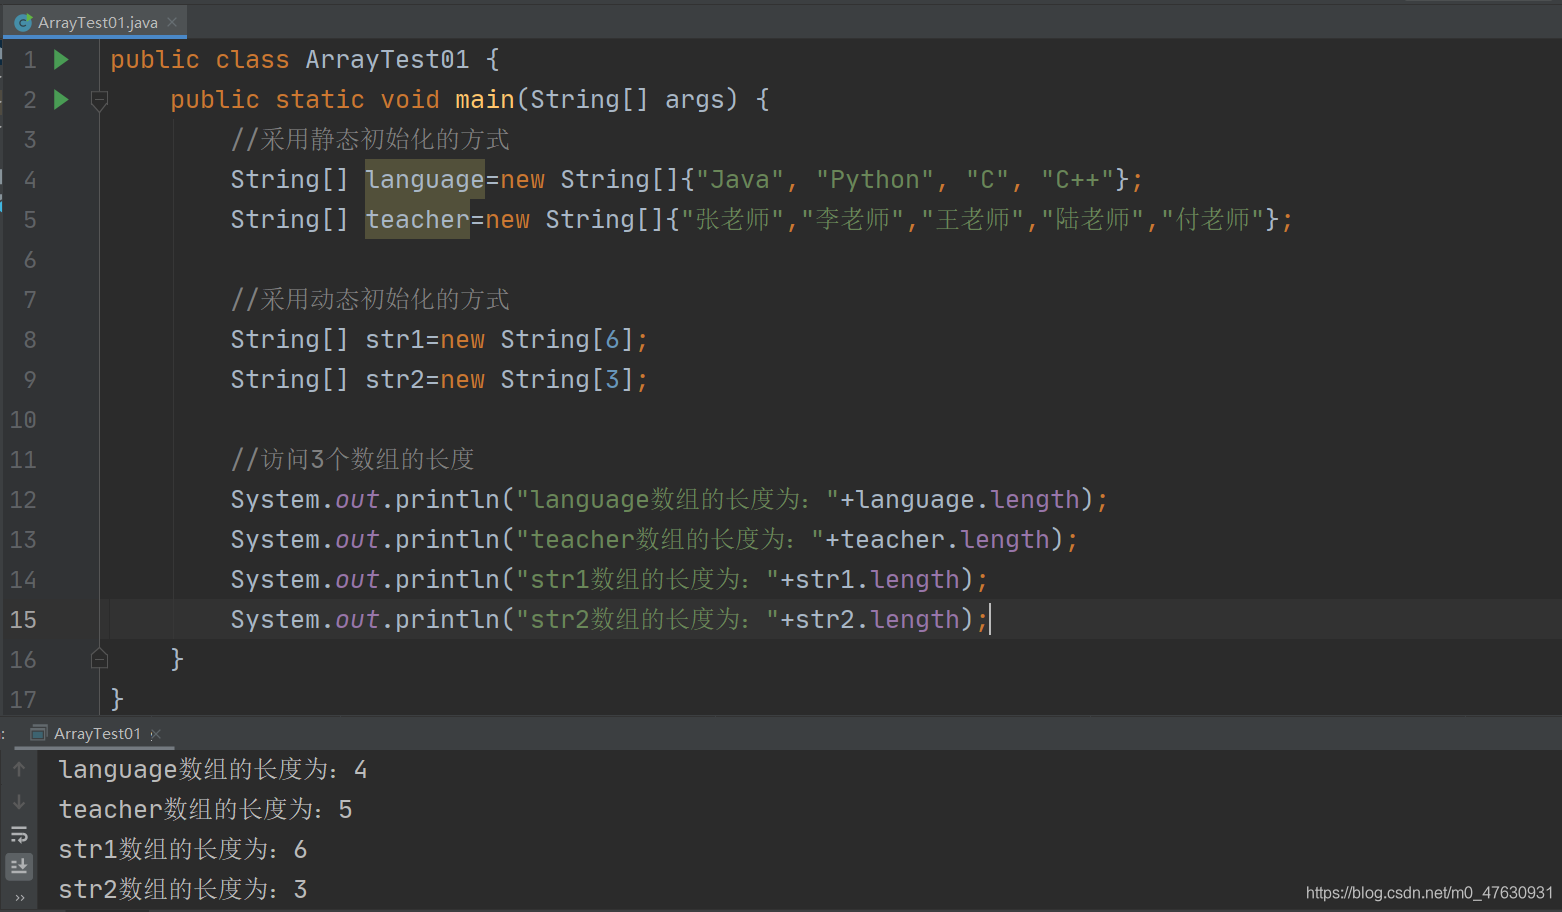Click the main method name

point(485,100)
